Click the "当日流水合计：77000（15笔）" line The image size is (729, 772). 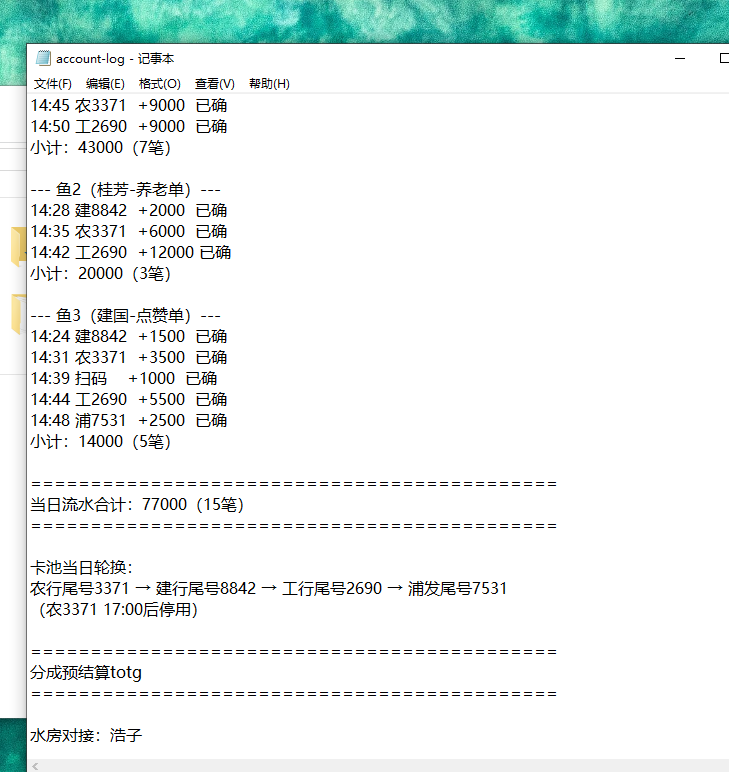pos(137,505)
